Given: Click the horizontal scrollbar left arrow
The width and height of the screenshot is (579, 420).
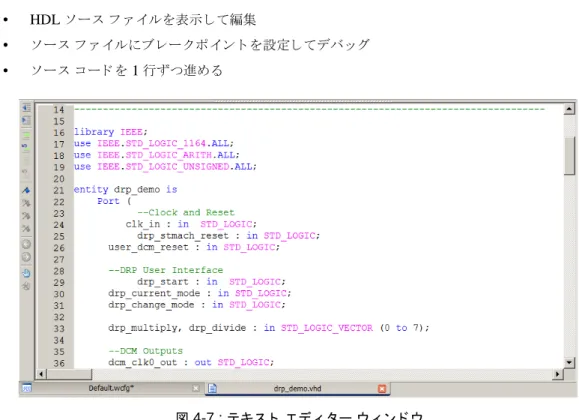Looking at the screenshot, I should click(41, 374).
